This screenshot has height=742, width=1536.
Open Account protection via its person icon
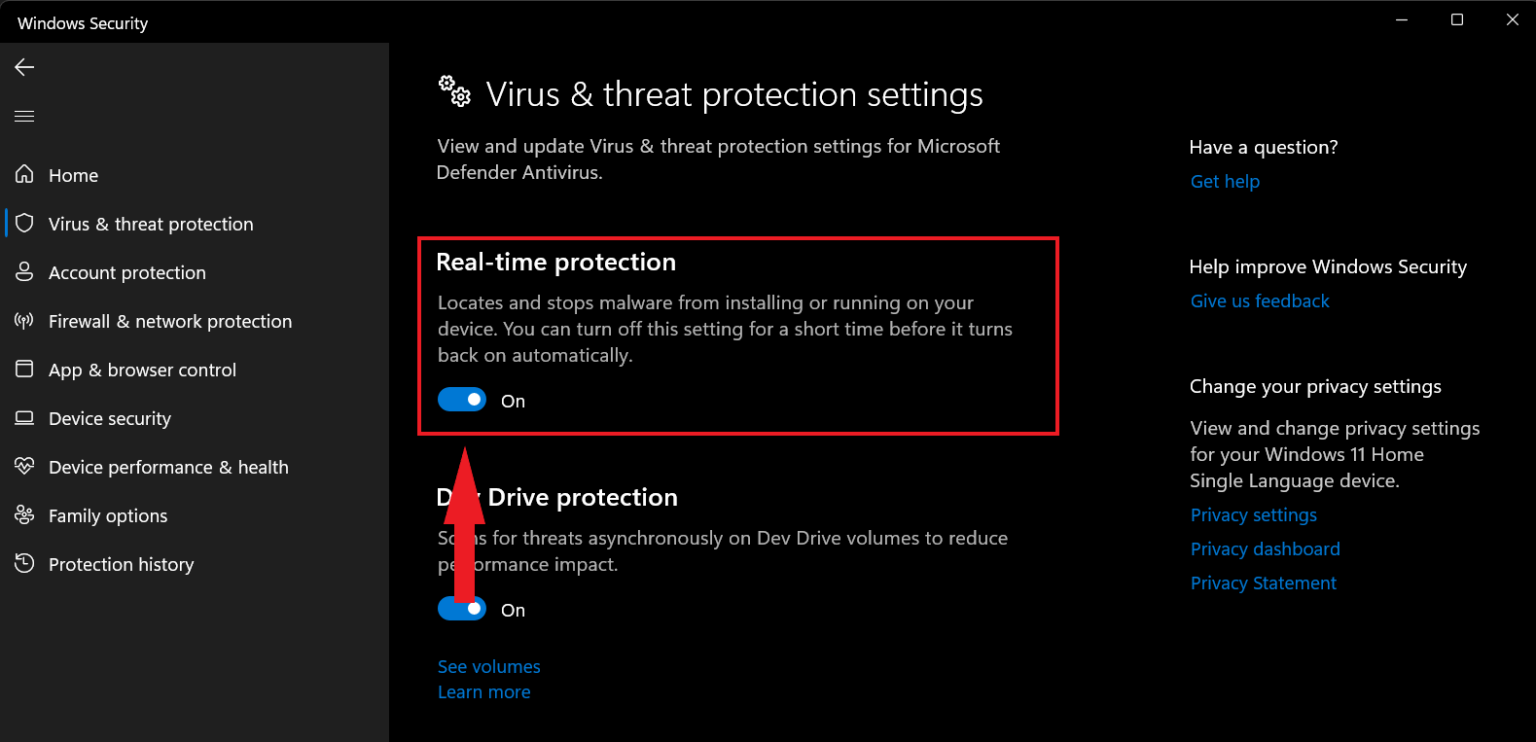point(24,272)
